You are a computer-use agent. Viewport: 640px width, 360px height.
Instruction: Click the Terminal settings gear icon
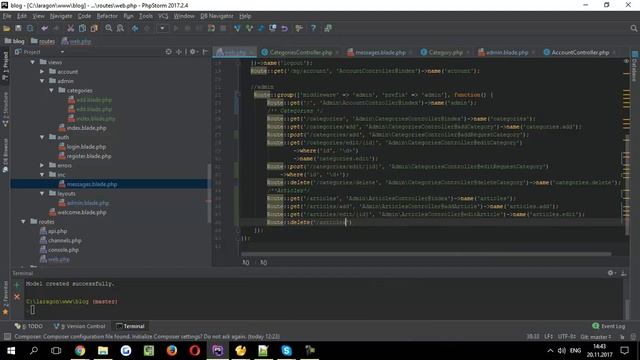point(611,273)
